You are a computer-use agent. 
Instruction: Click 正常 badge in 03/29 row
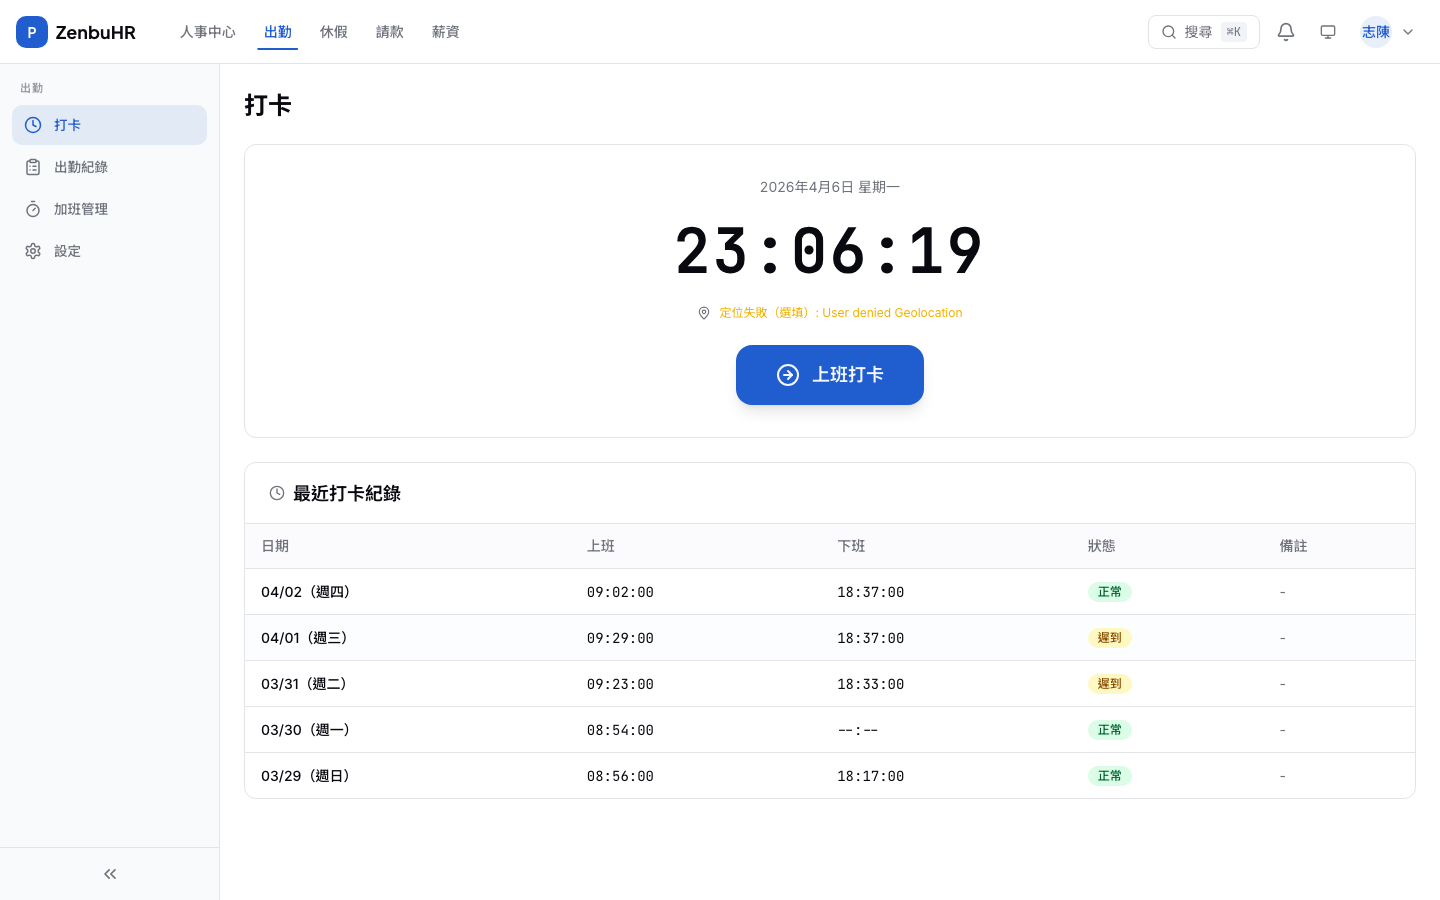click(x=1110, y=776)
